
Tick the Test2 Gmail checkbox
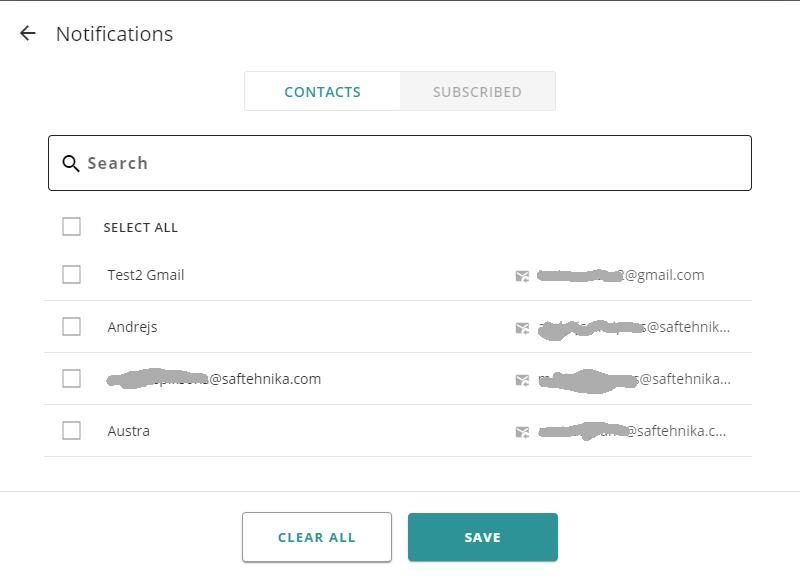pos(71,274)
